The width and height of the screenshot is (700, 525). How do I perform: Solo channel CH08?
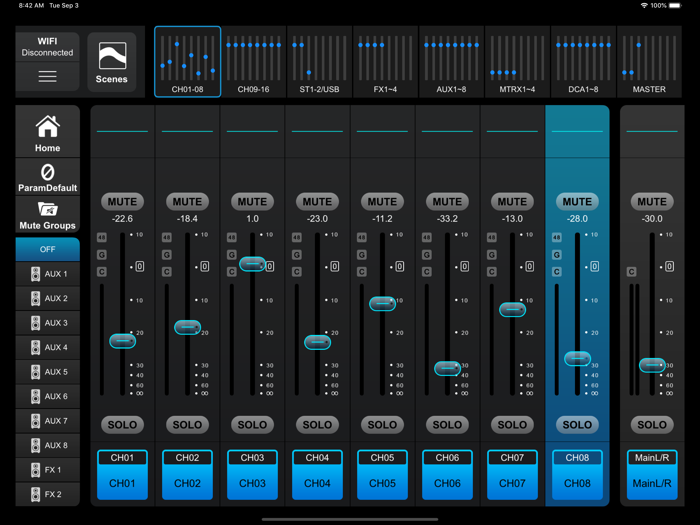(577, 425)
